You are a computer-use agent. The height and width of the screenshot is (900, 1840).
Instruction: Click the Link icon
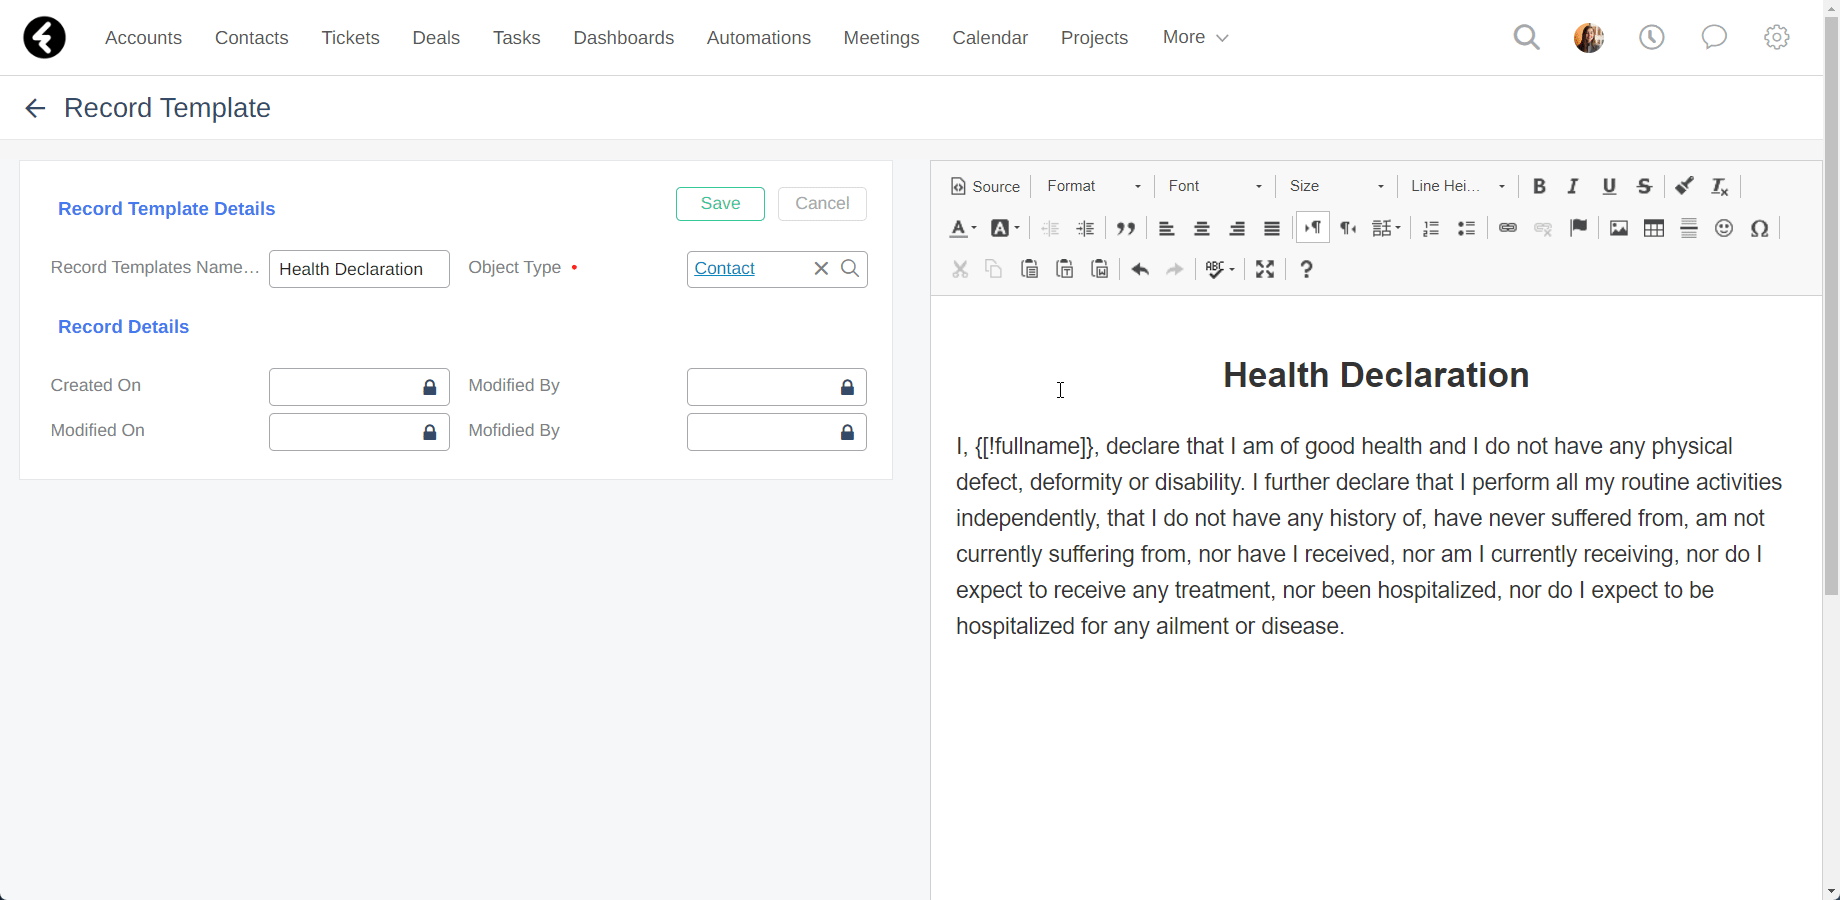tap(1508, 228)
